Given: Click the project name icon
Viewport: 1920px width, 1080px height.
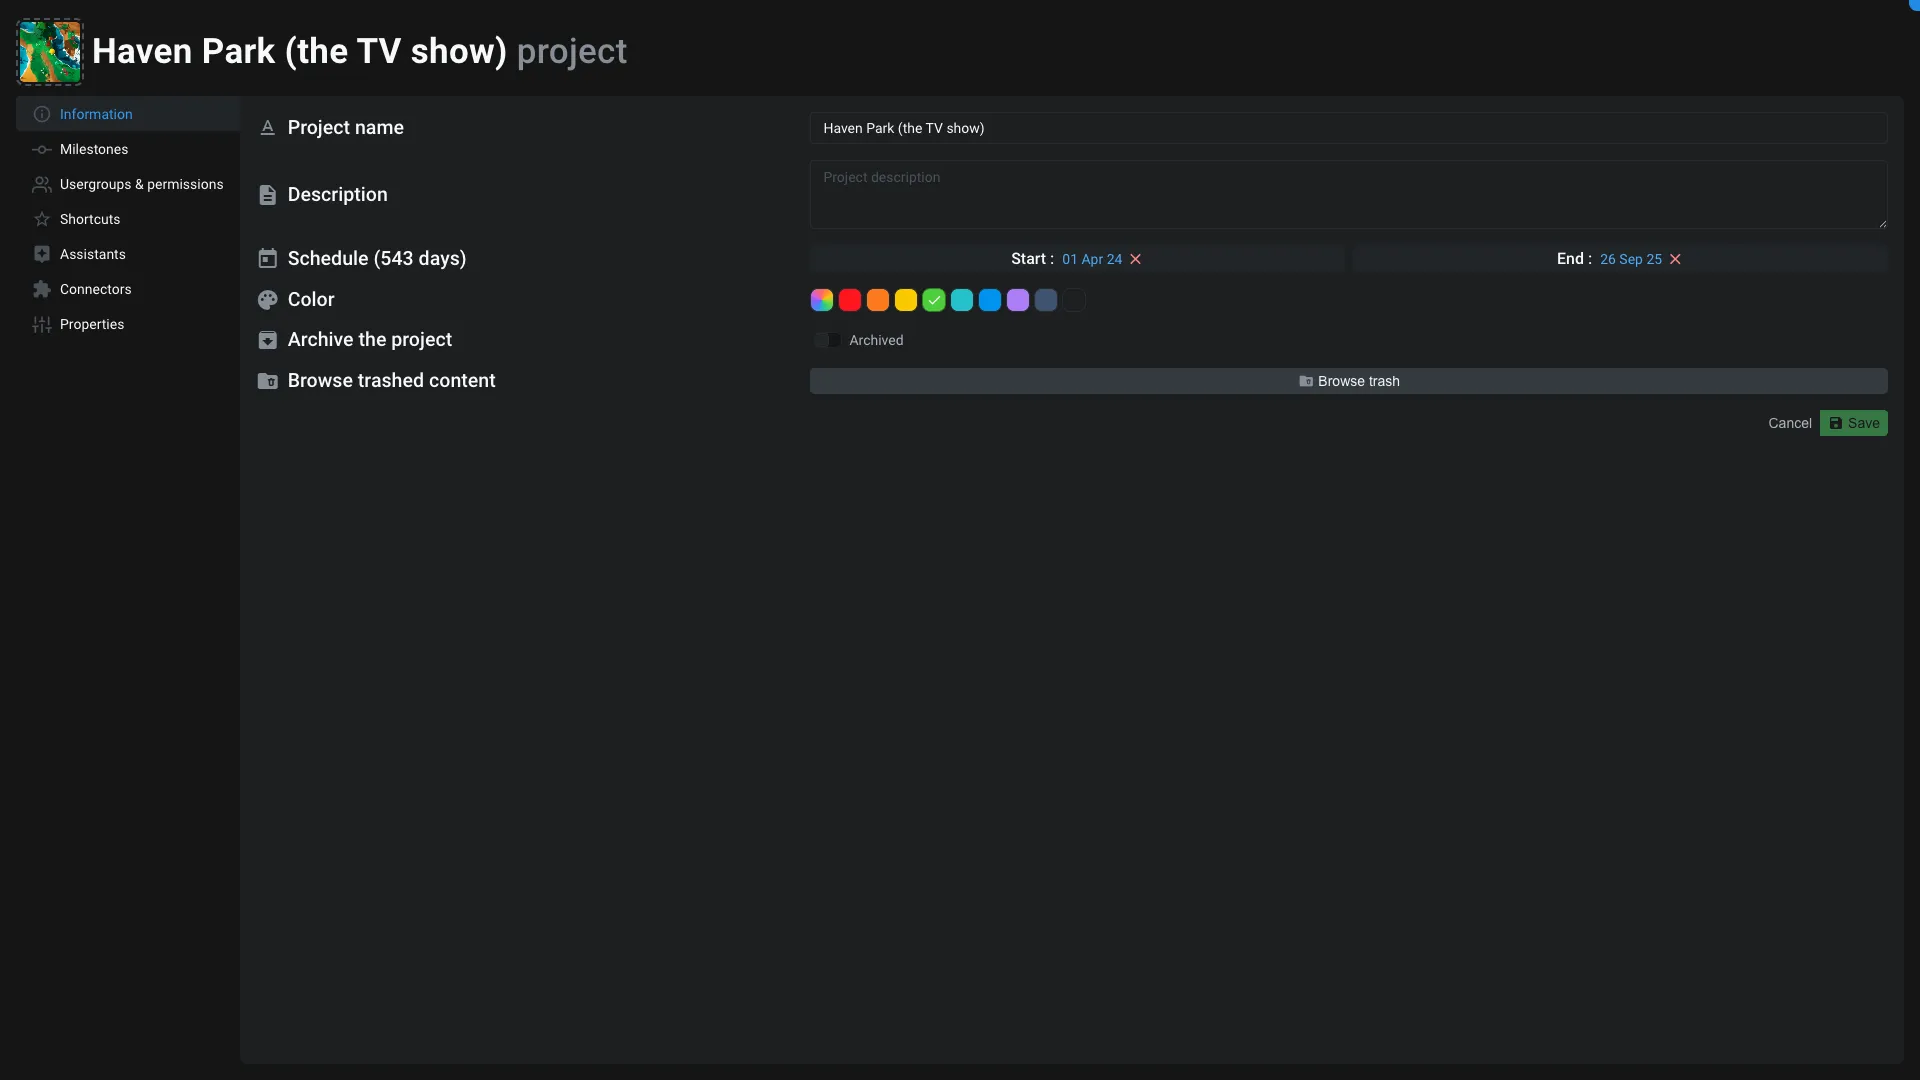Looking at the screenshot, I should [266, 128].
